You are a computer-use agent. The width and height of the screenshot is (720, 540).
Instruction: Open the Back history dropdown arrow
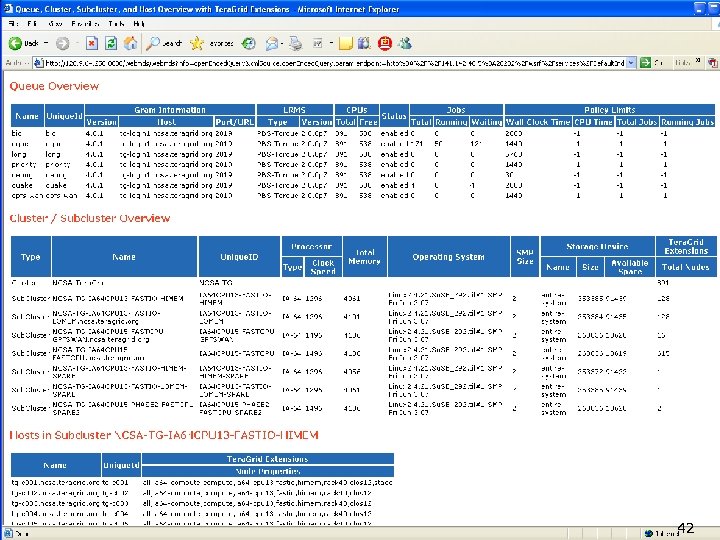click(x=45, y=43)
